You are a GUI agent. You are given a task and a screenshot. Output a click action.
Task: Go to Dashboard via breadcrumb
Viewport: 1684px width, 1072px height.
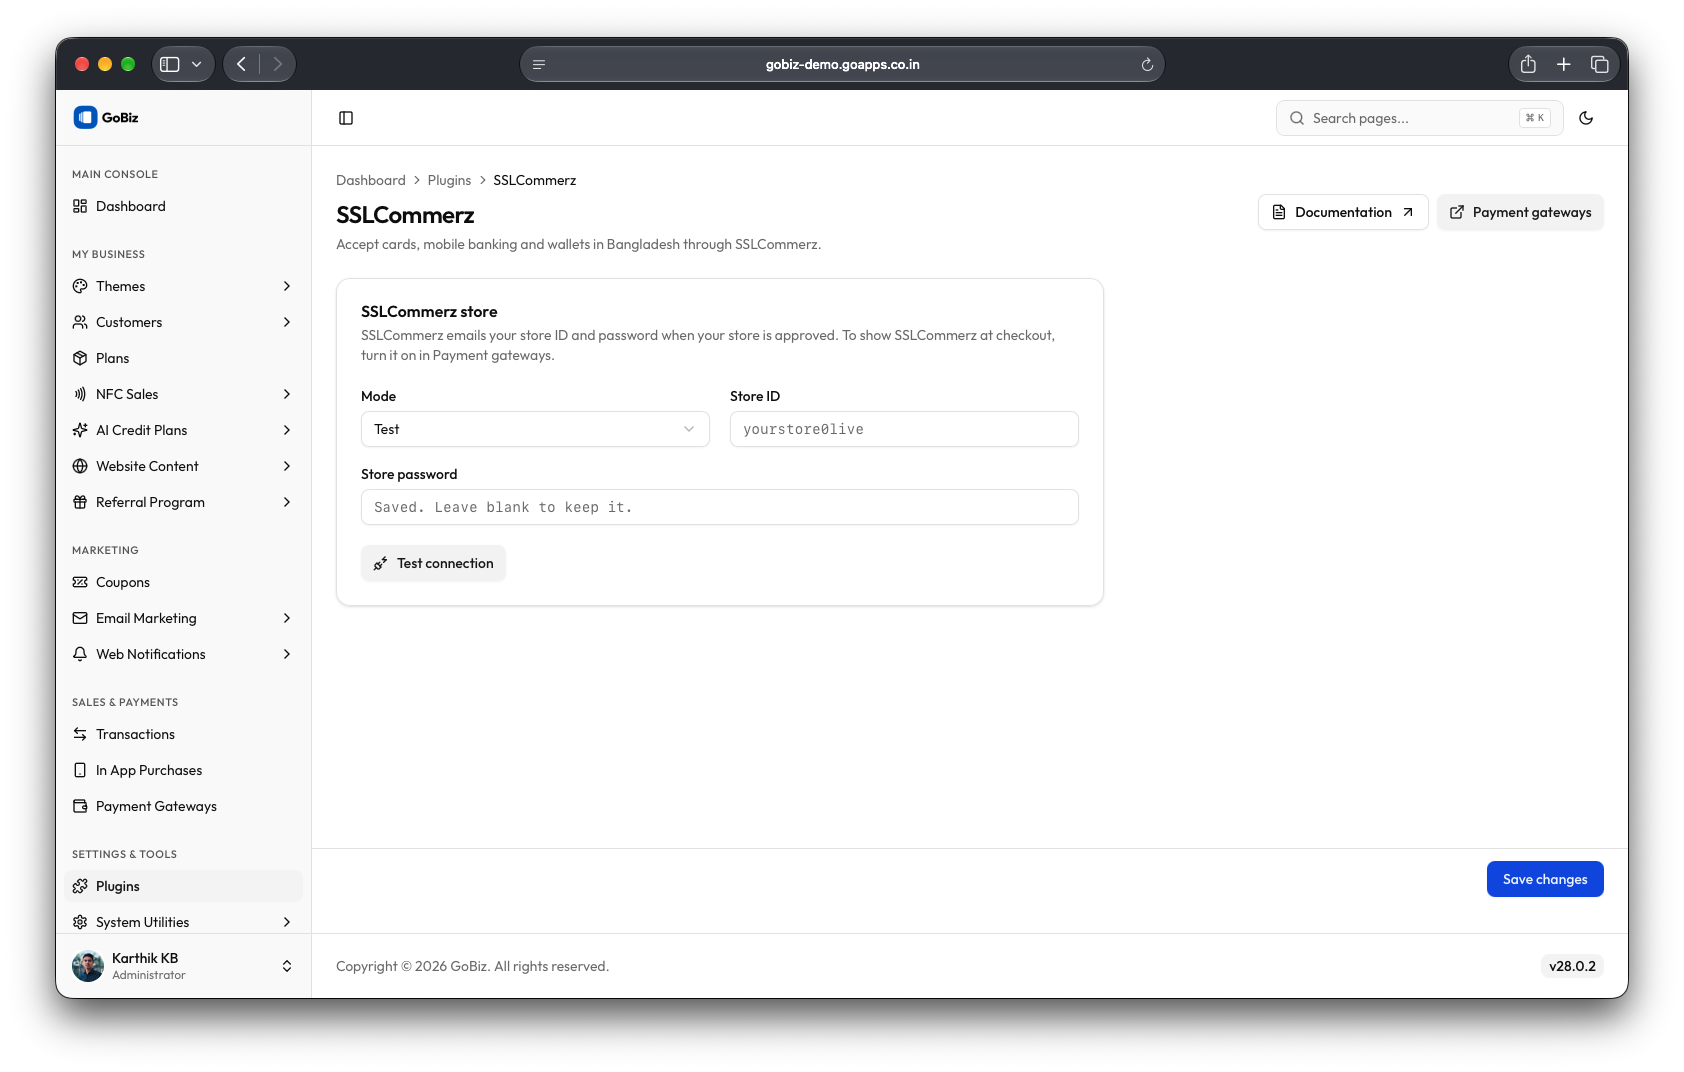pos(371,180)
